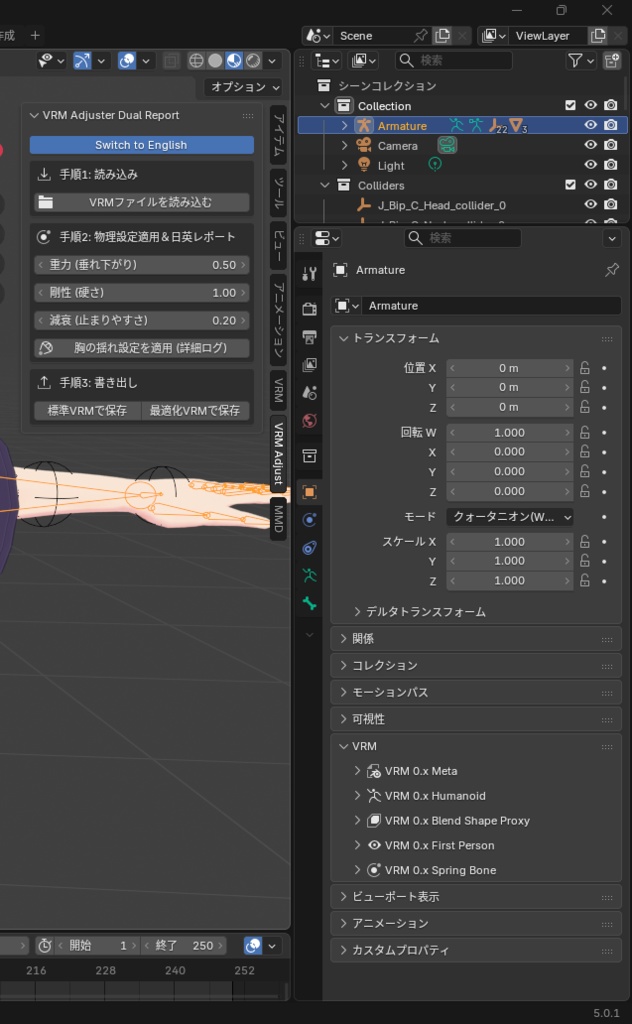Hide J_Bip_C_Head_collider_0 in the viewport
The image size is (632, 1024).
pyautogui.click(x=590, y=204)
